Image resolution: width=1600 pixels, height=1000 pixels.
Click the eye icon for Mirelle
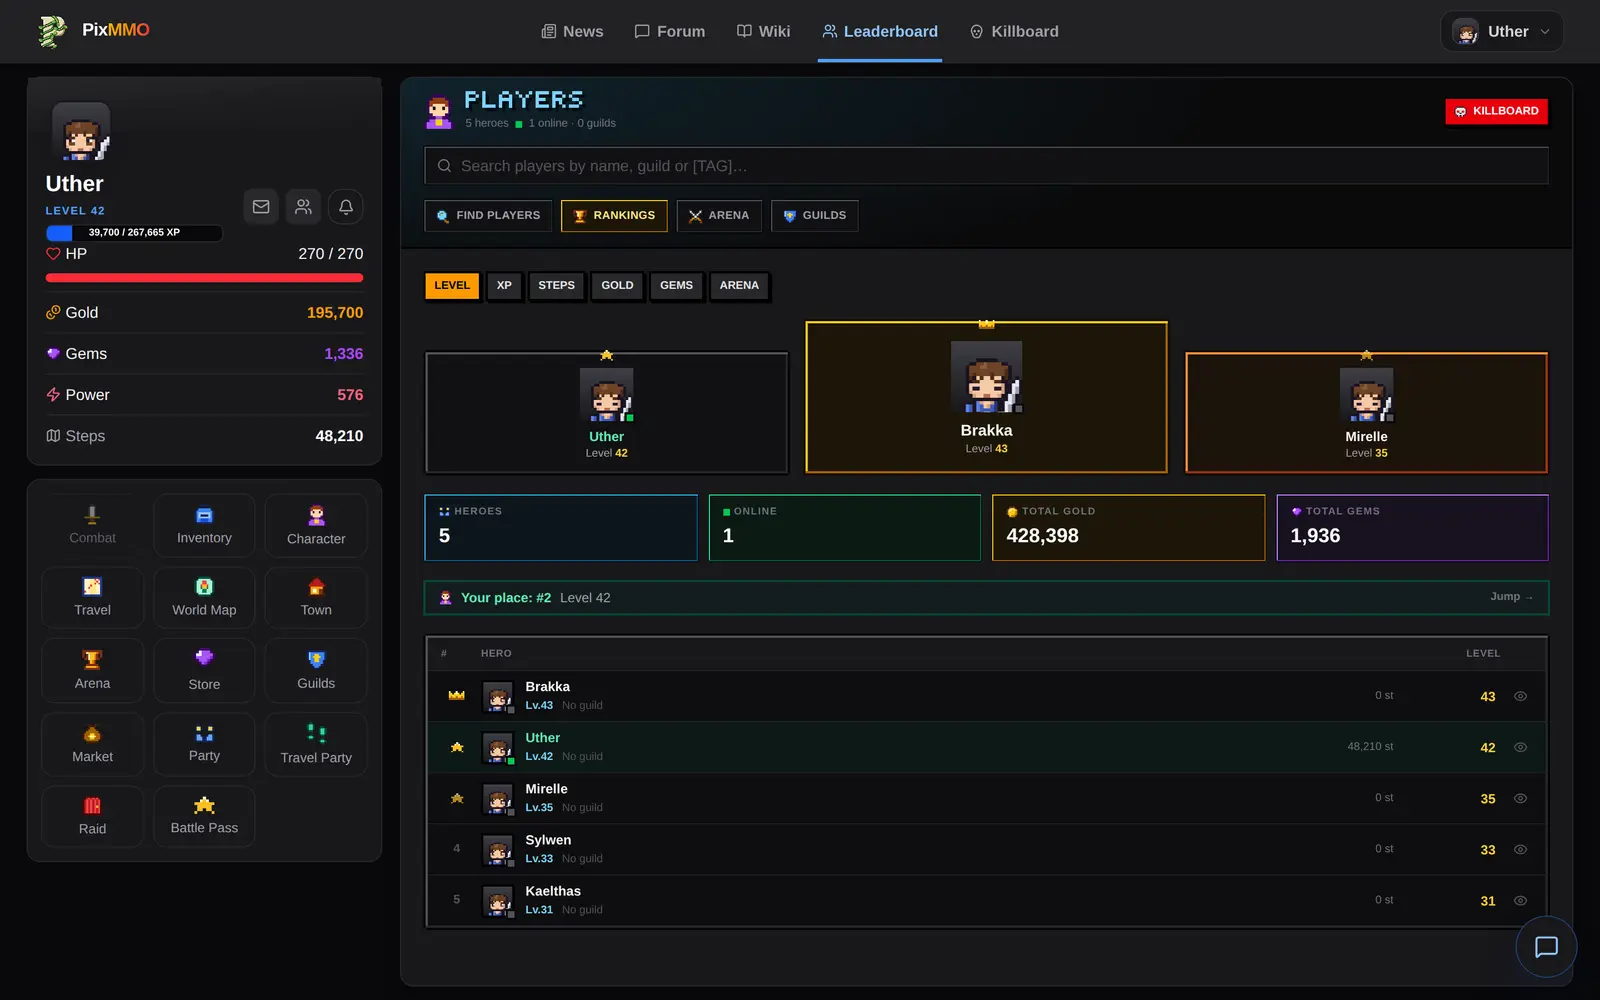(1520, 798)
